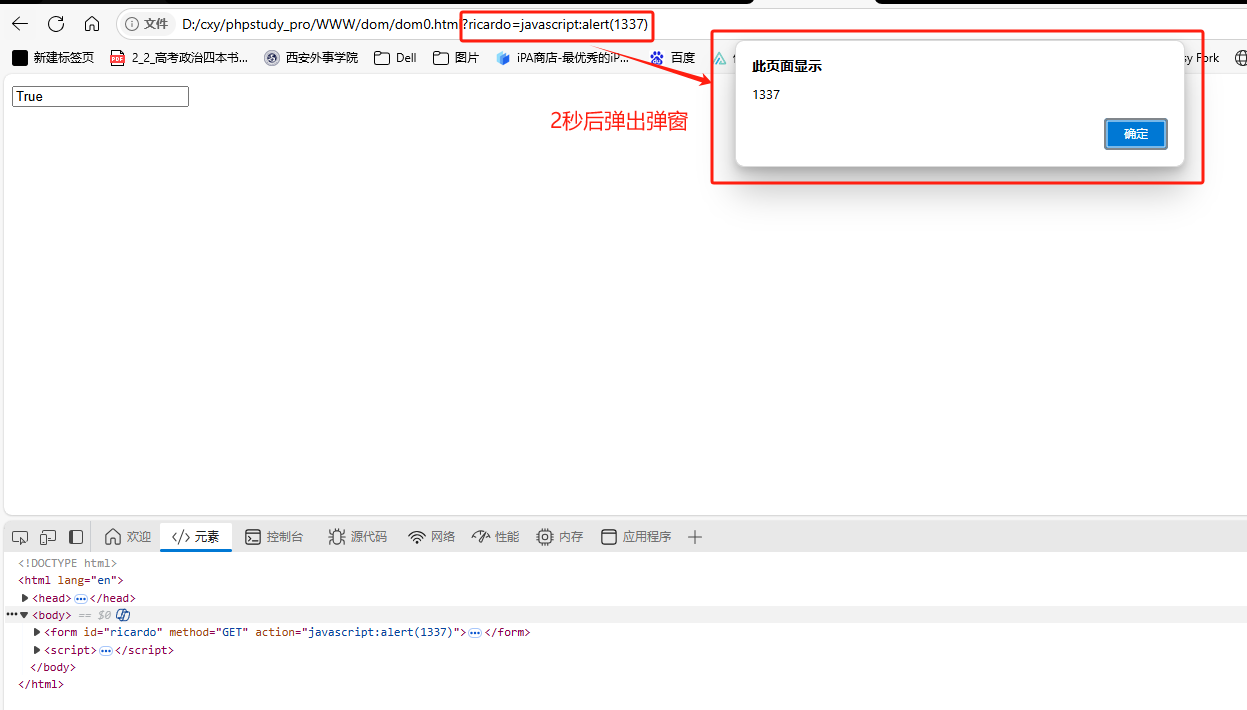Expand the <form id="ricardo"> node arrow
This screenshot has height=710, width=1247.
point(37,632)
